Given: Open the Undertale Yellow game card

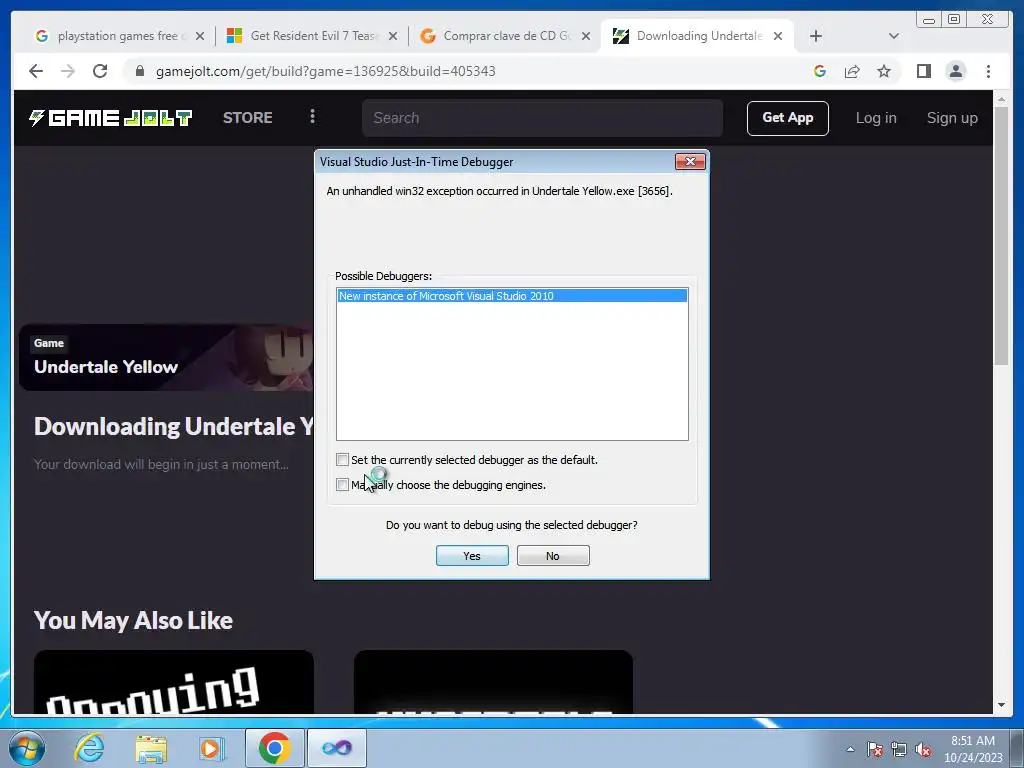Looking at the screenshot, I should pyautogui.click(x=166, y=357).
